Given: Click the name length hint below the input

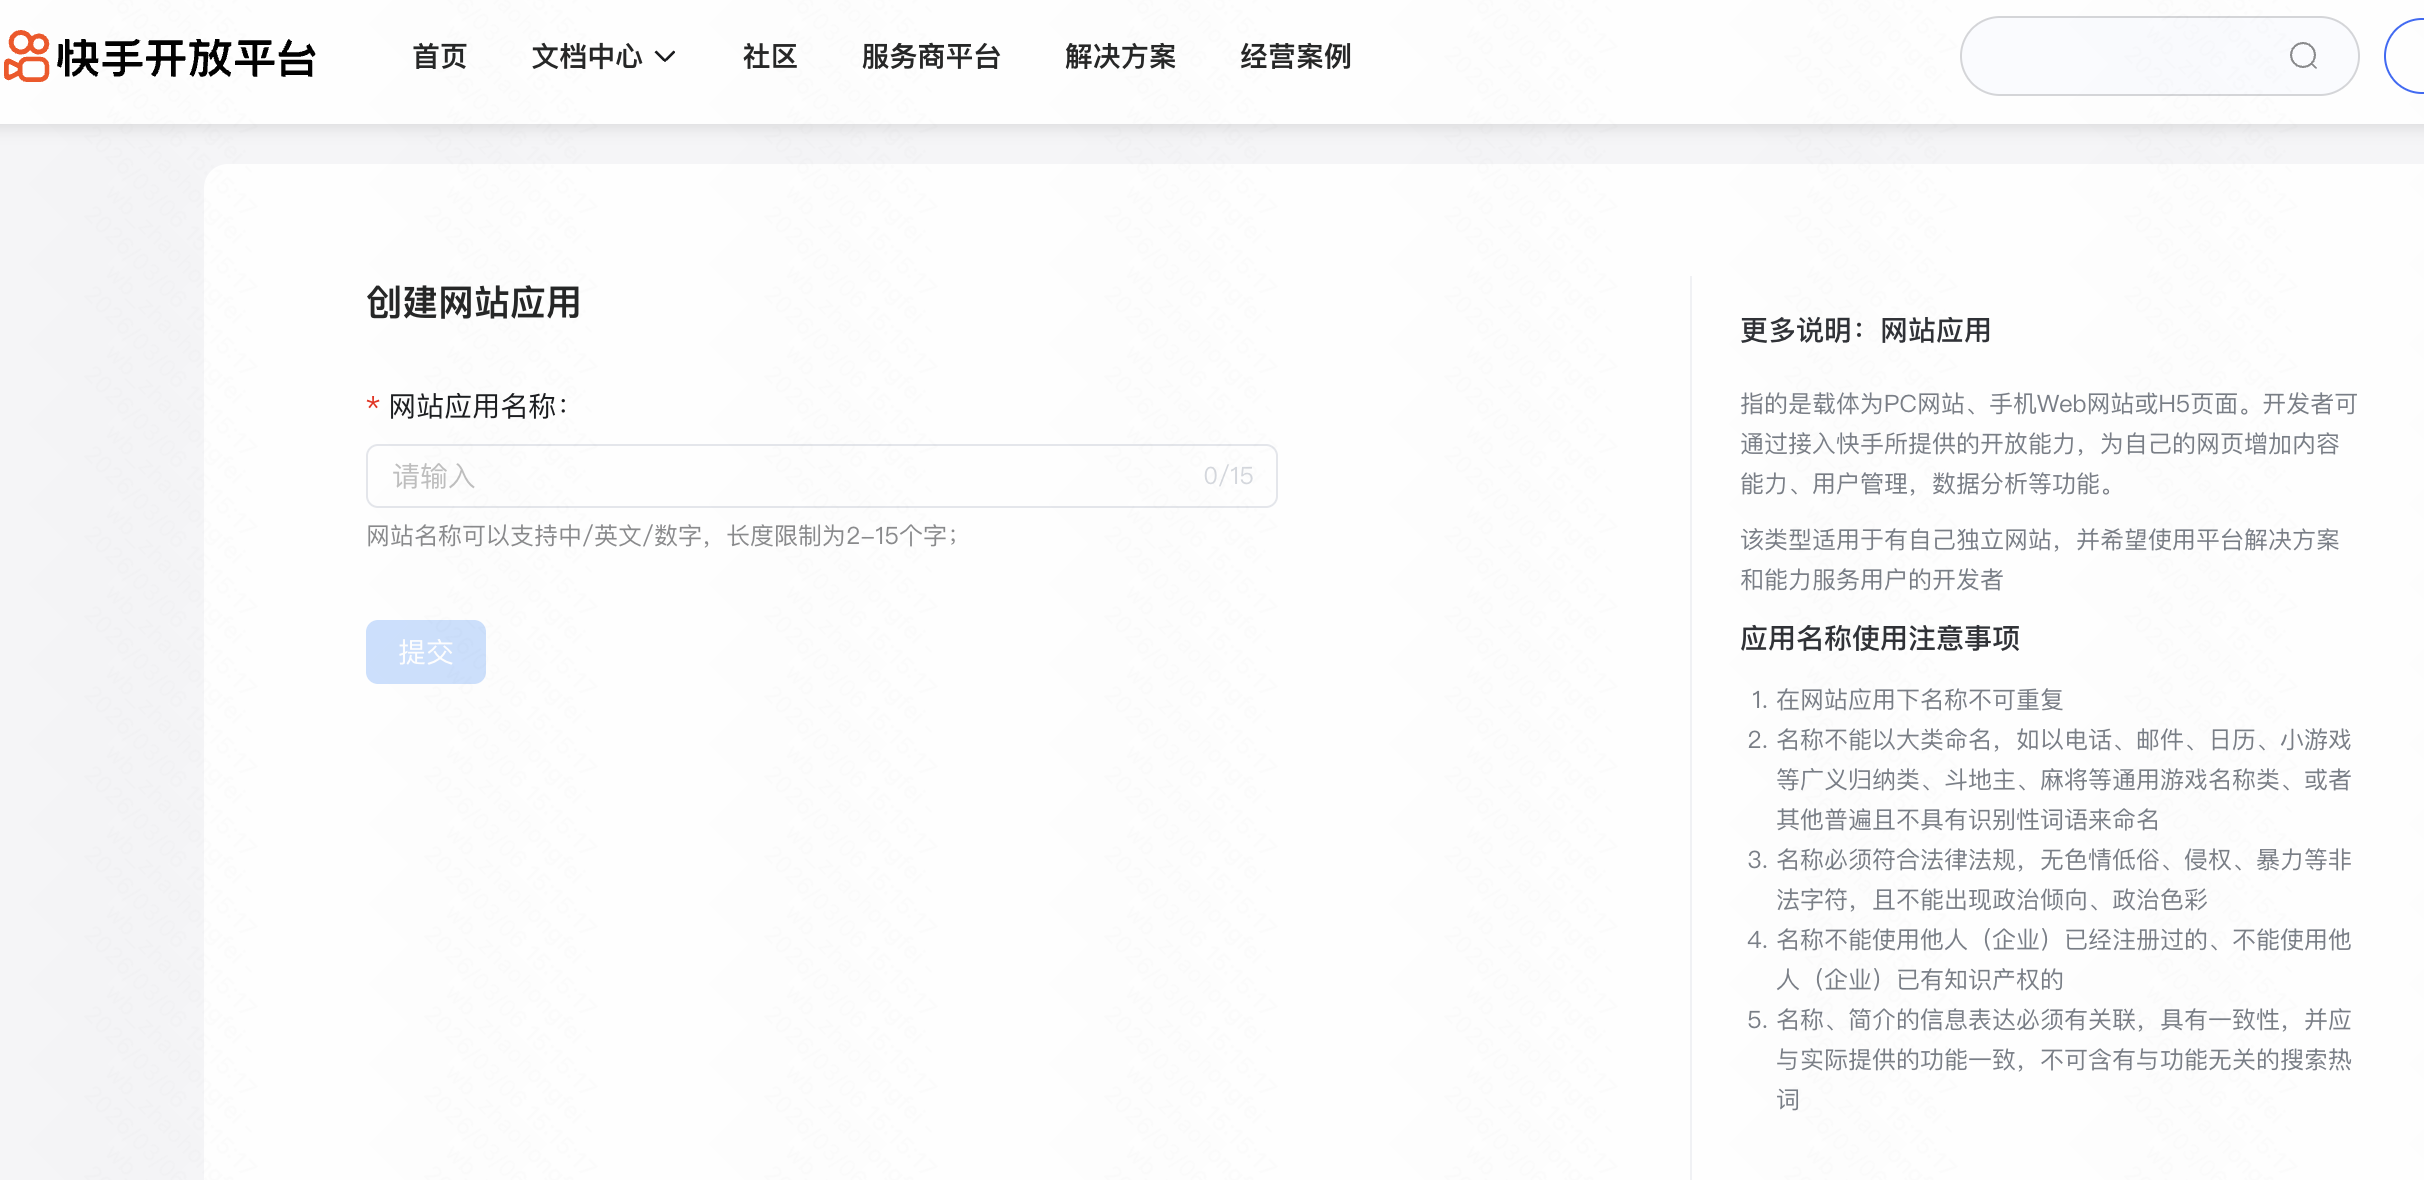Looking at the screenshot, I should 661,536.
